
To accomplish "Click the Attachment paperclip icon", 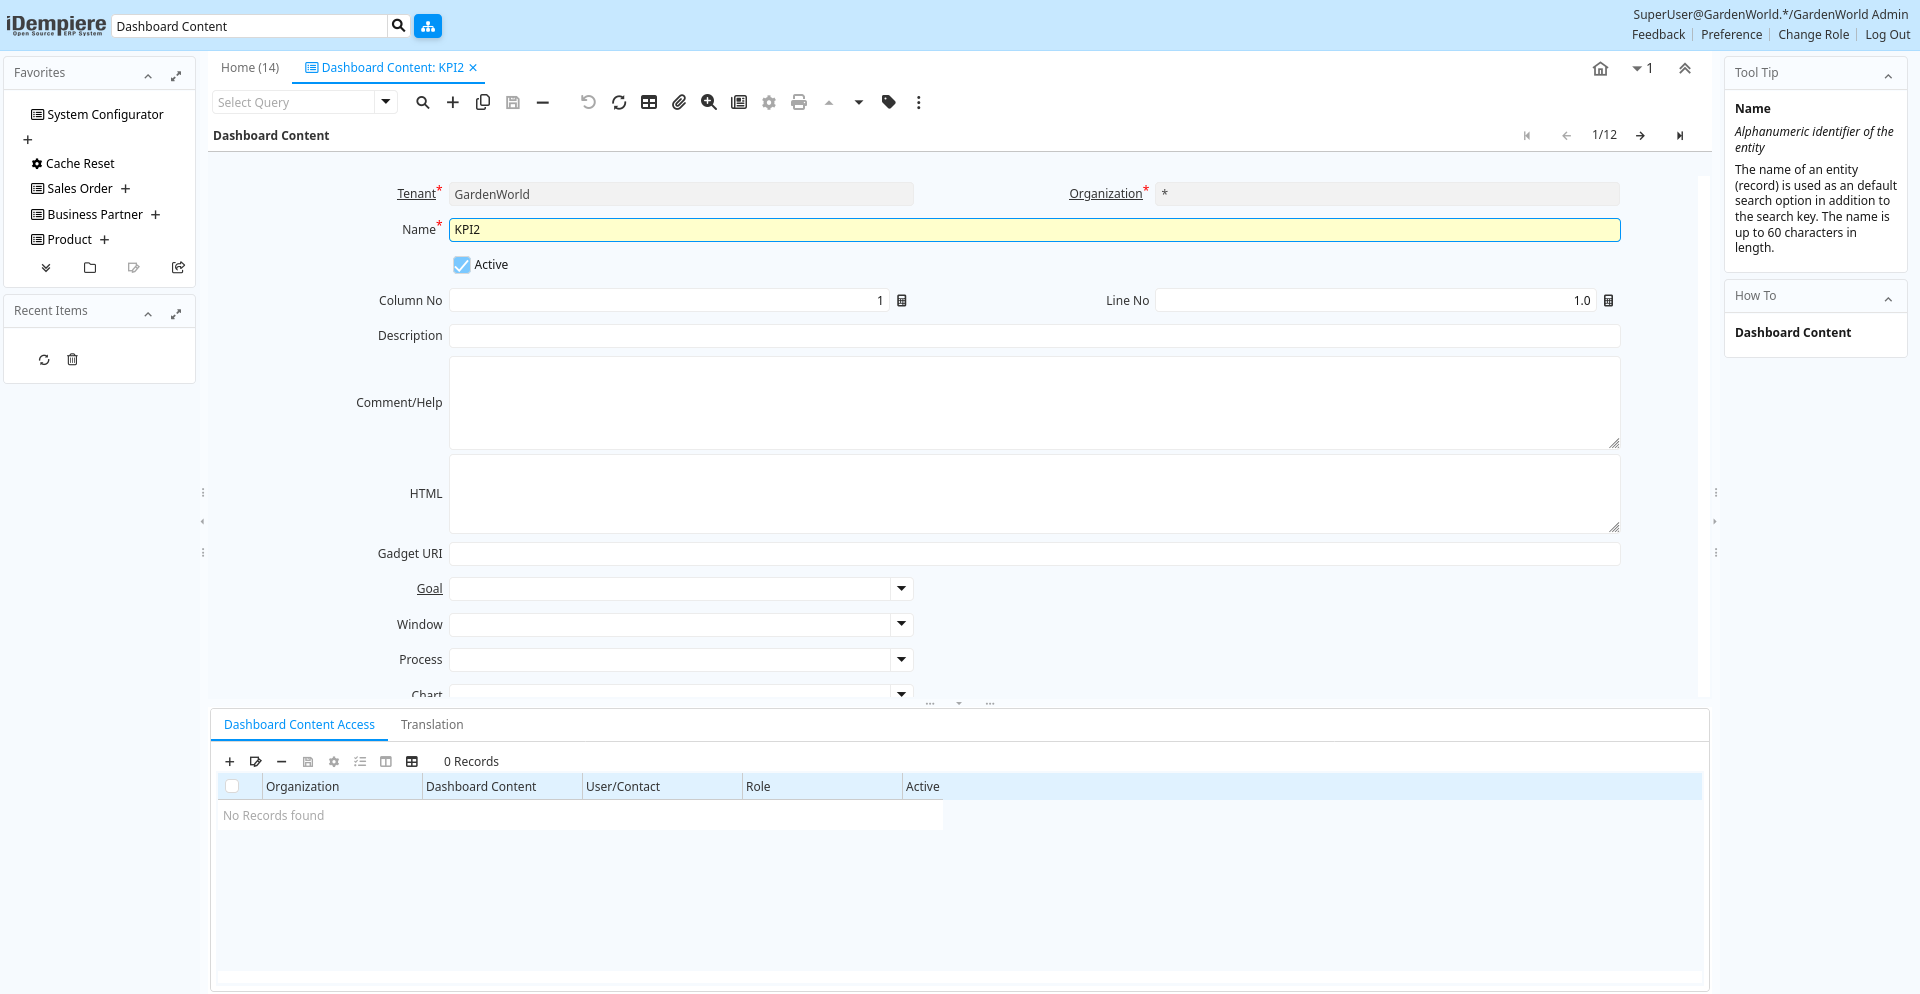I will pos(679,102).
